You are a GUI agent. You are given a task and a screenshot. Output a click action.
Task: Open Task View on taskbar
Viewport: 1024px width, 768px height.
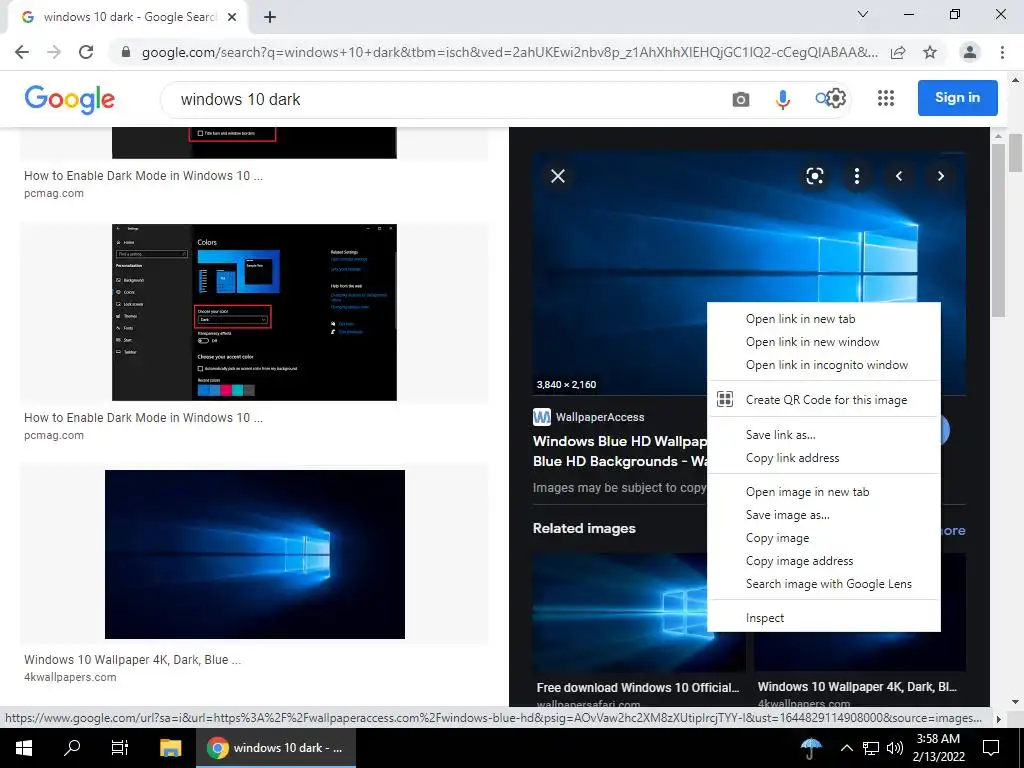(120, 748)
